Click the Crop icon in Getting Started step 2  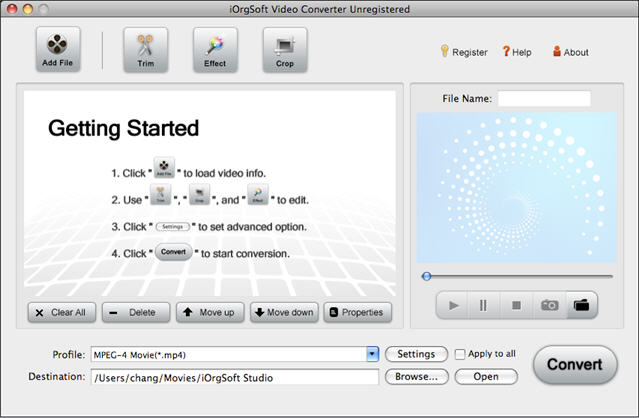[x=199, y=194]
